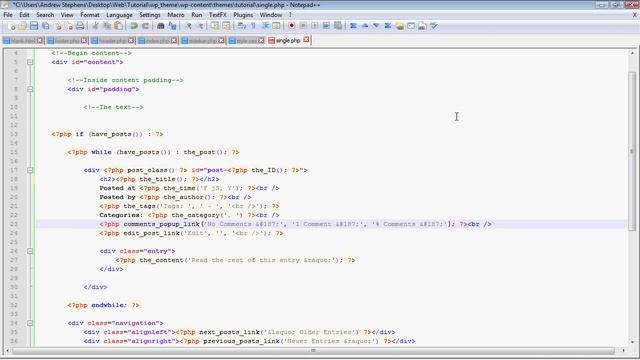Toggle synchronized vertical scrolling
The height and width of the screenshot is (360, 640).
(x=215, y=26)
